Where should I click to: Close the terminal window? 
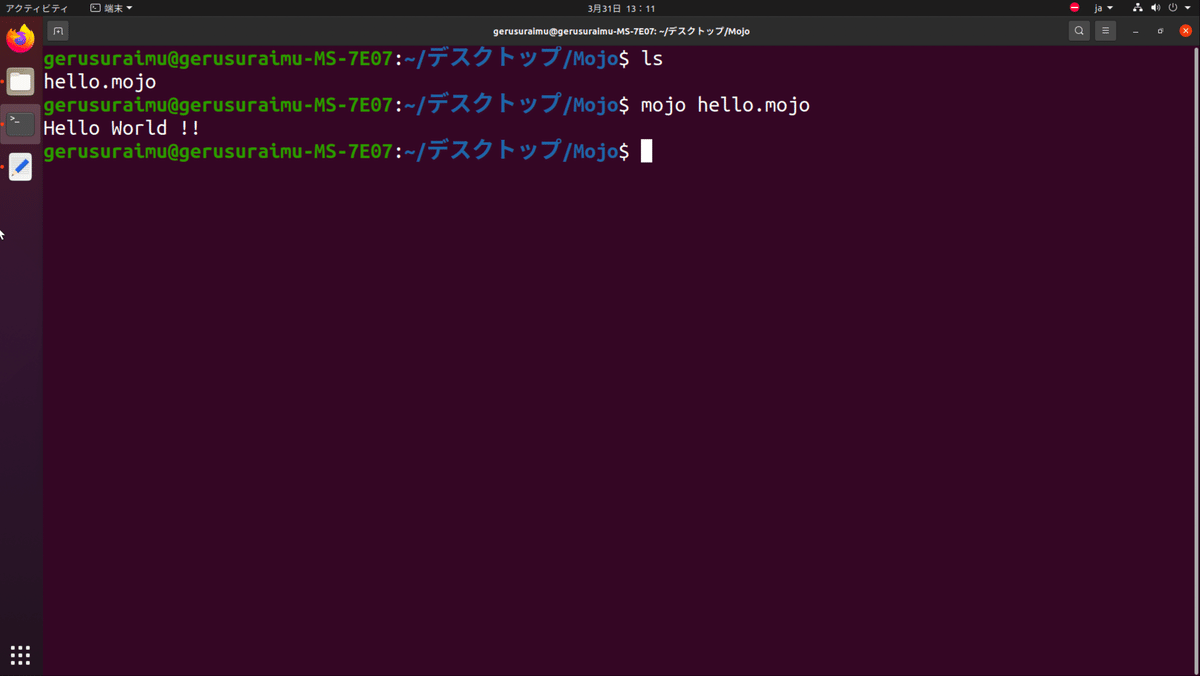(1186, 31)
